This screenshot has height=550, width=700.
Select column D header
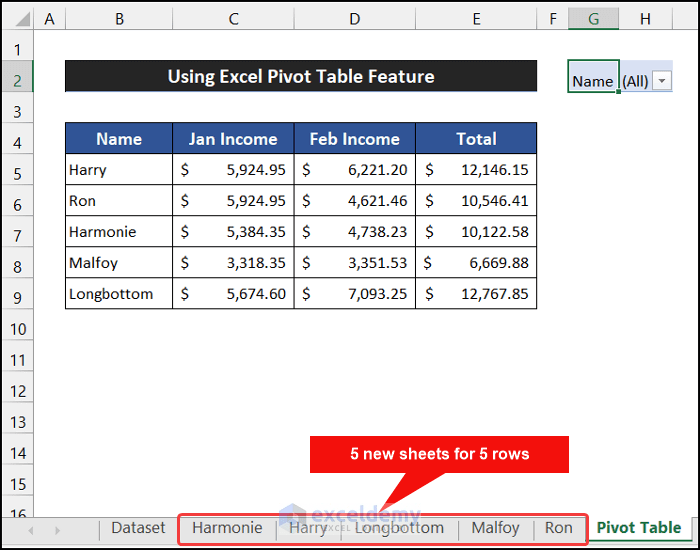[x=355, y=19]
